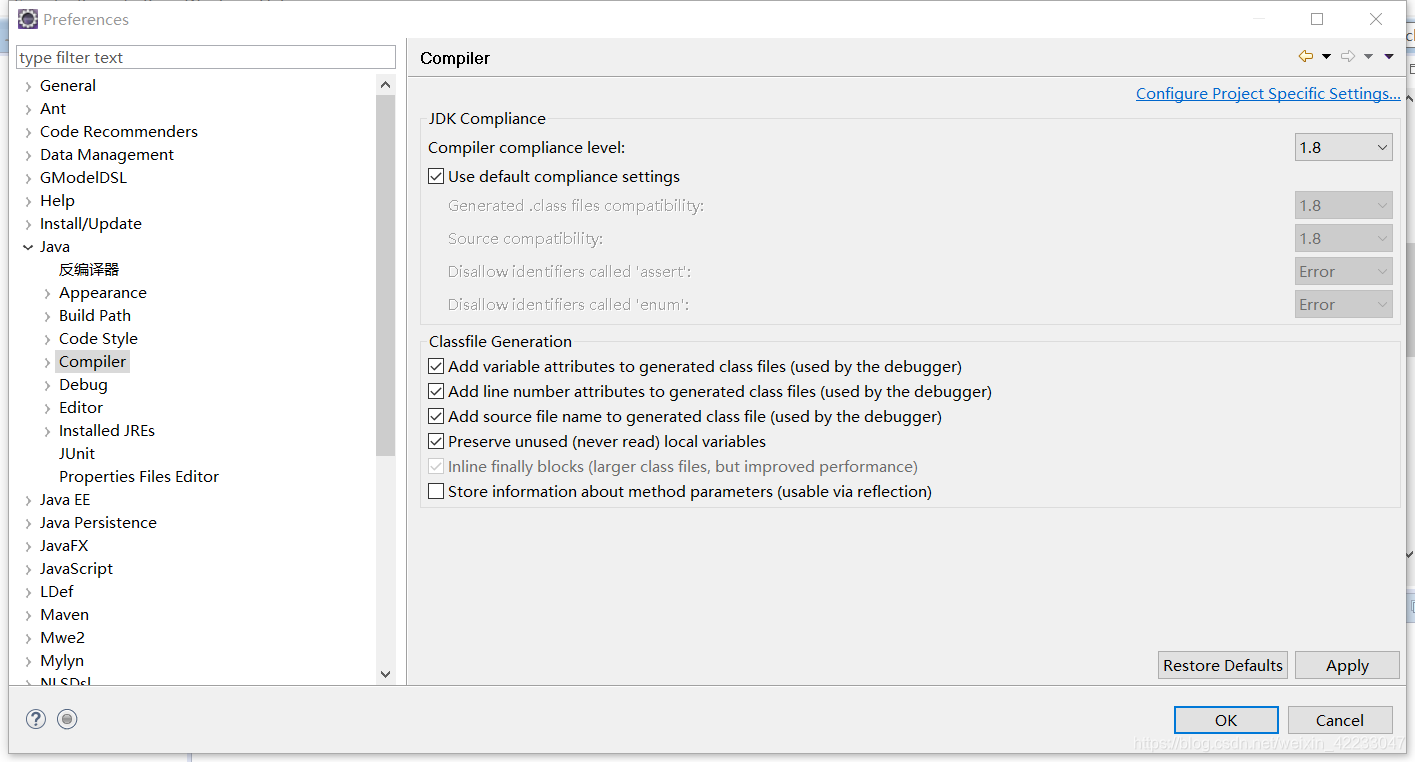Open the Help icon in dialog corner
1415x762 pixels.
pos(35,718)
